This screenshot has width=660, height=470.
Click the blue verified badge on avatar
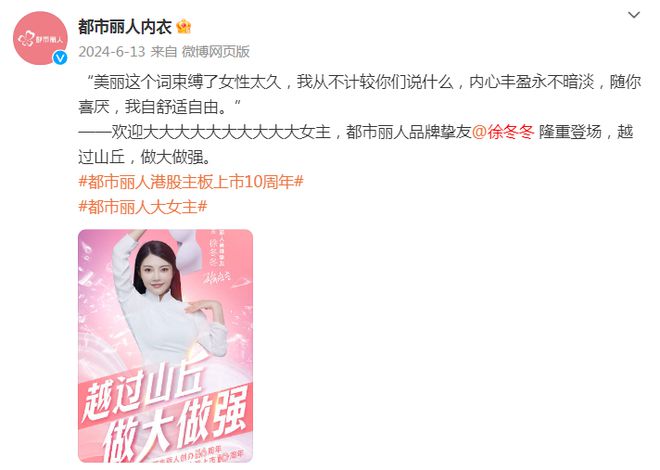click(60, 57)
